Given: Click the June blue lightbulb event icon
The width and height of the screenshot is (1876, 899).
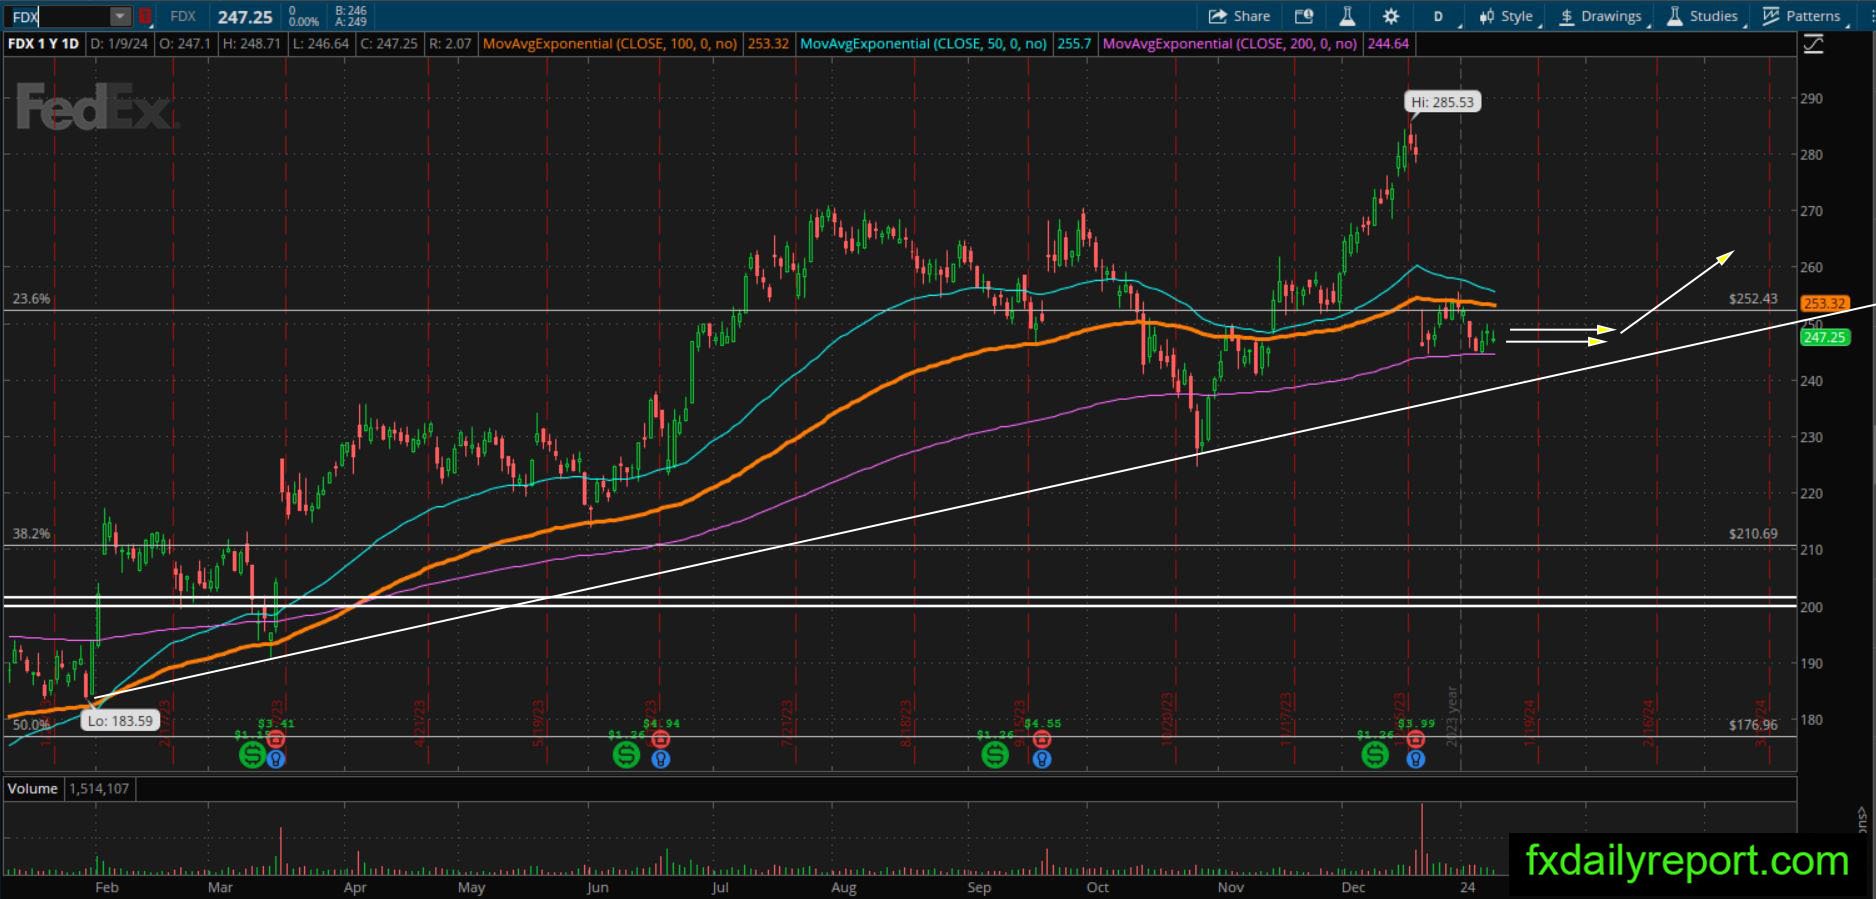Looking at the screenshot, I should [x=660, y=759].
